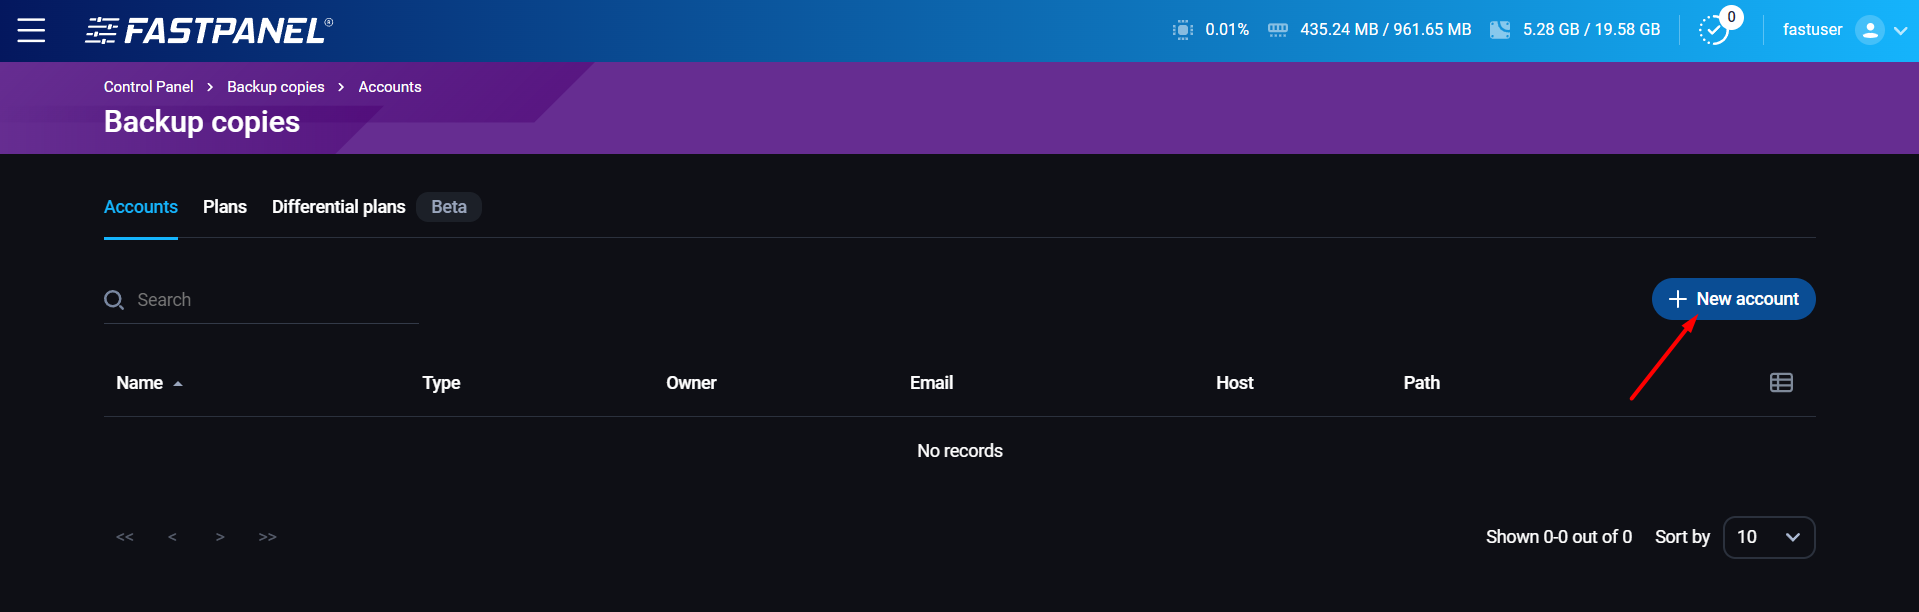The image size is (1919, 612).
Task: Go to Control Panel breadcrumb link
Action: pyautogui.click(x=148, y=87)
